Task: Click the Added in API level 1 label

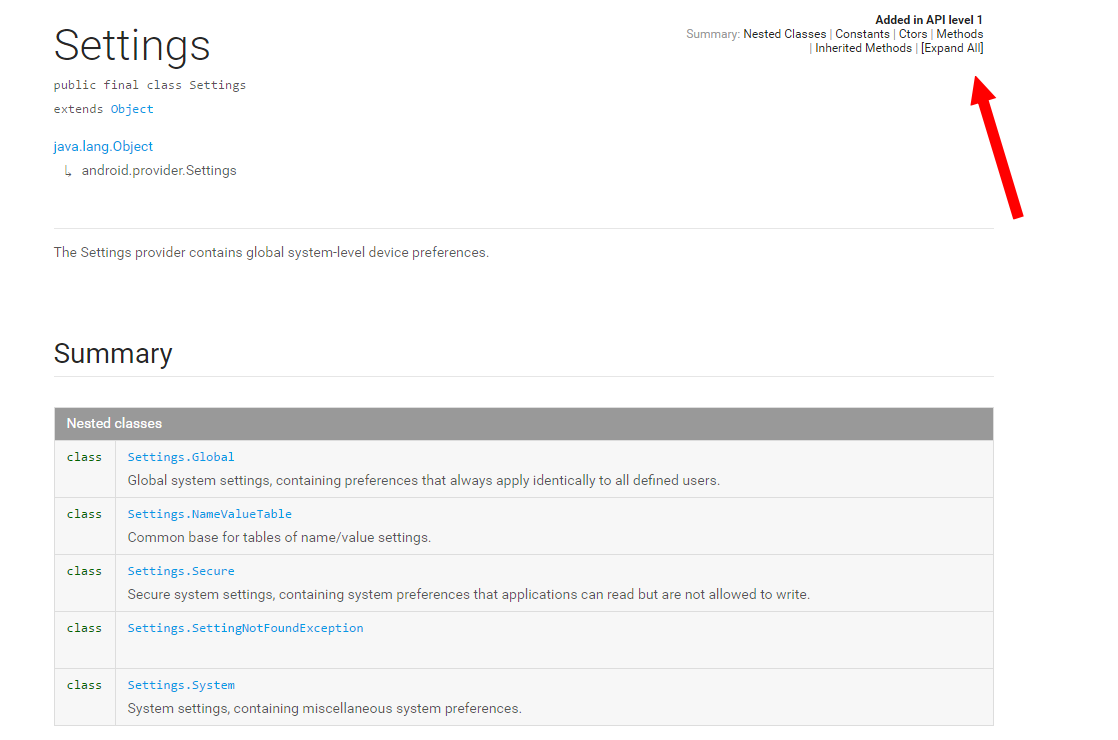Action: point(928,20)
